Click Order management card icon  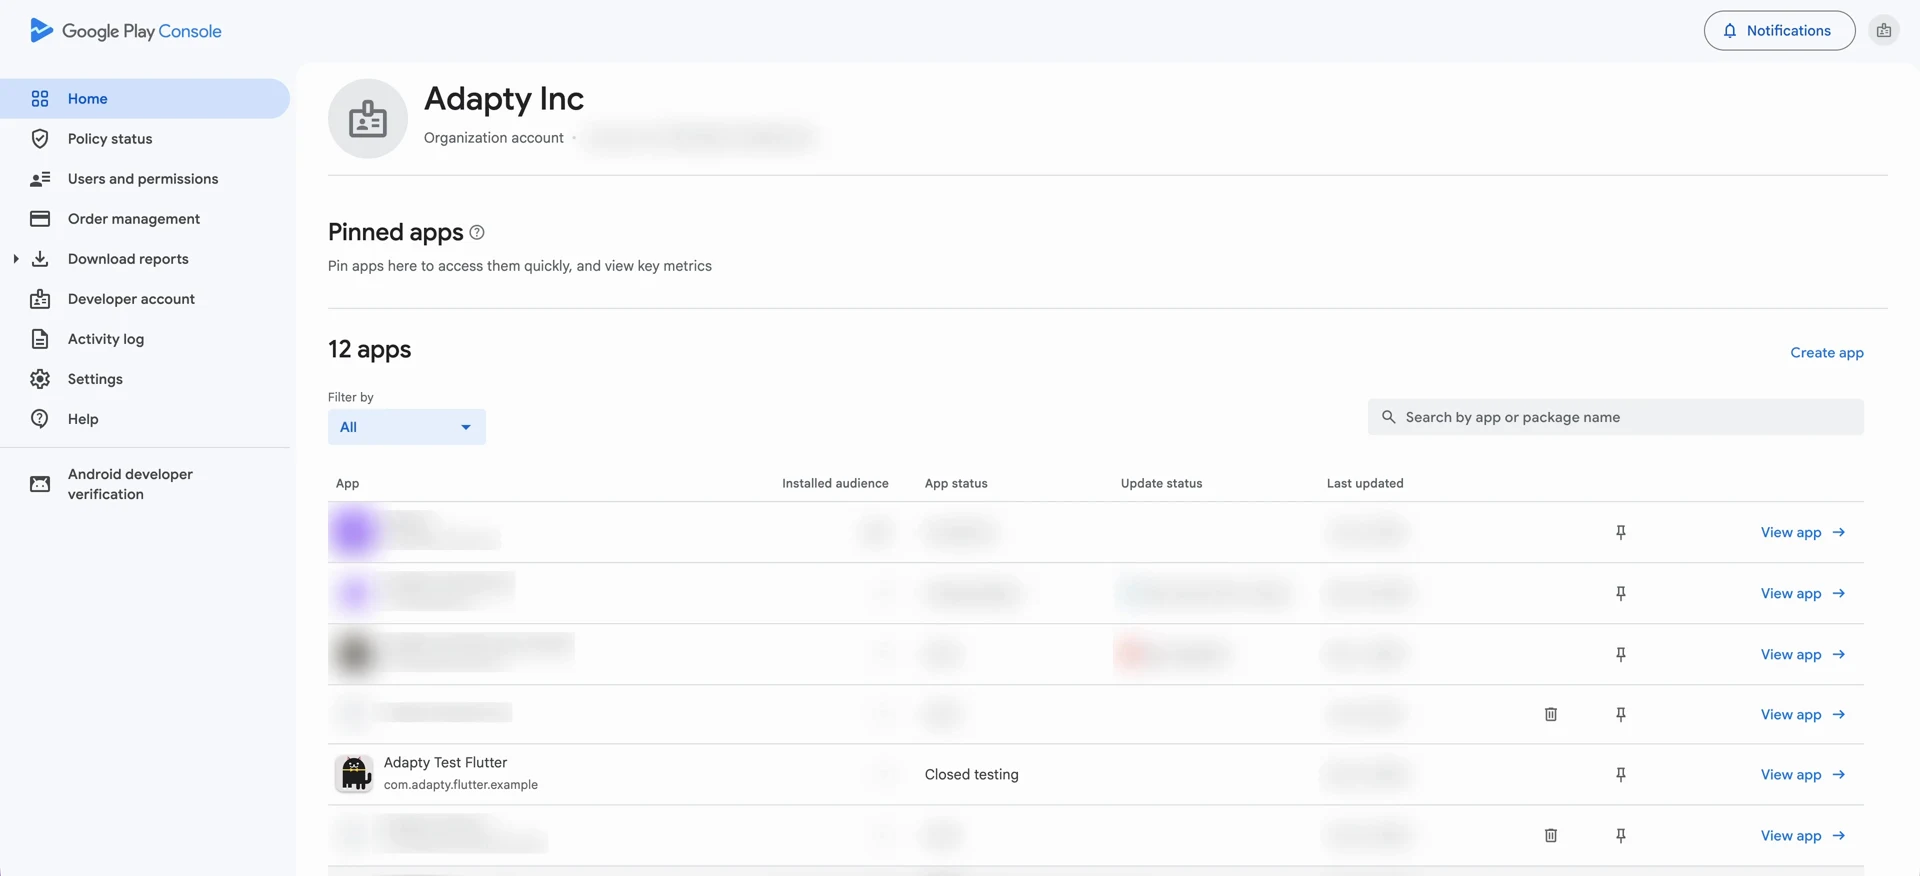40,219
